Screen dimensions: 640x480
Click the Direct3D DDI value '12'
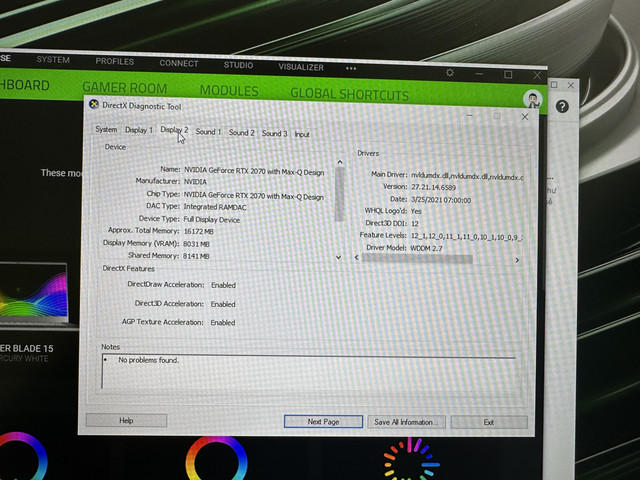(415, 224)
